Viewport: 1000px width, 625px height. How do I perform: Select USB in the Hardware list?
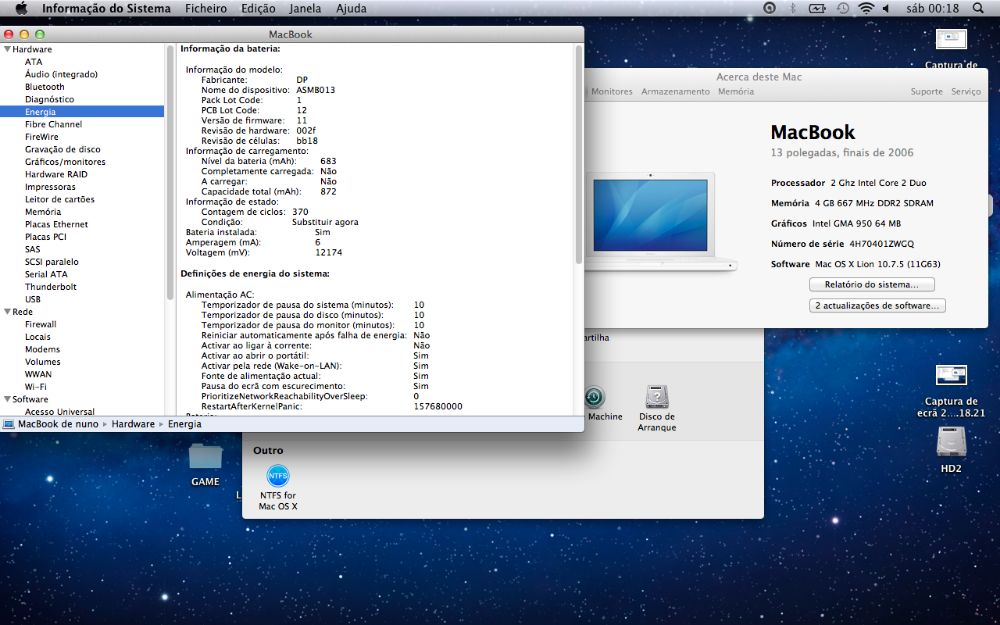33,299
